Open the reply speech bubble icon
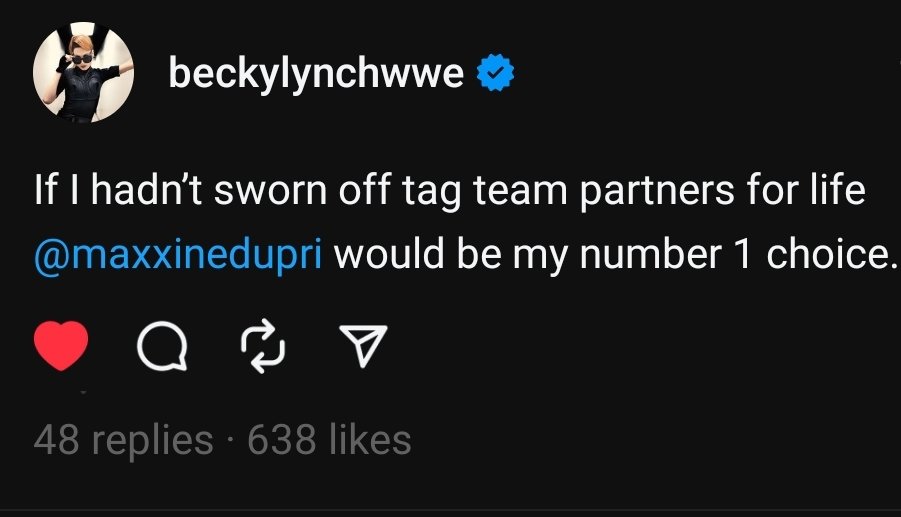901x517 pixels. click(162, 345)
